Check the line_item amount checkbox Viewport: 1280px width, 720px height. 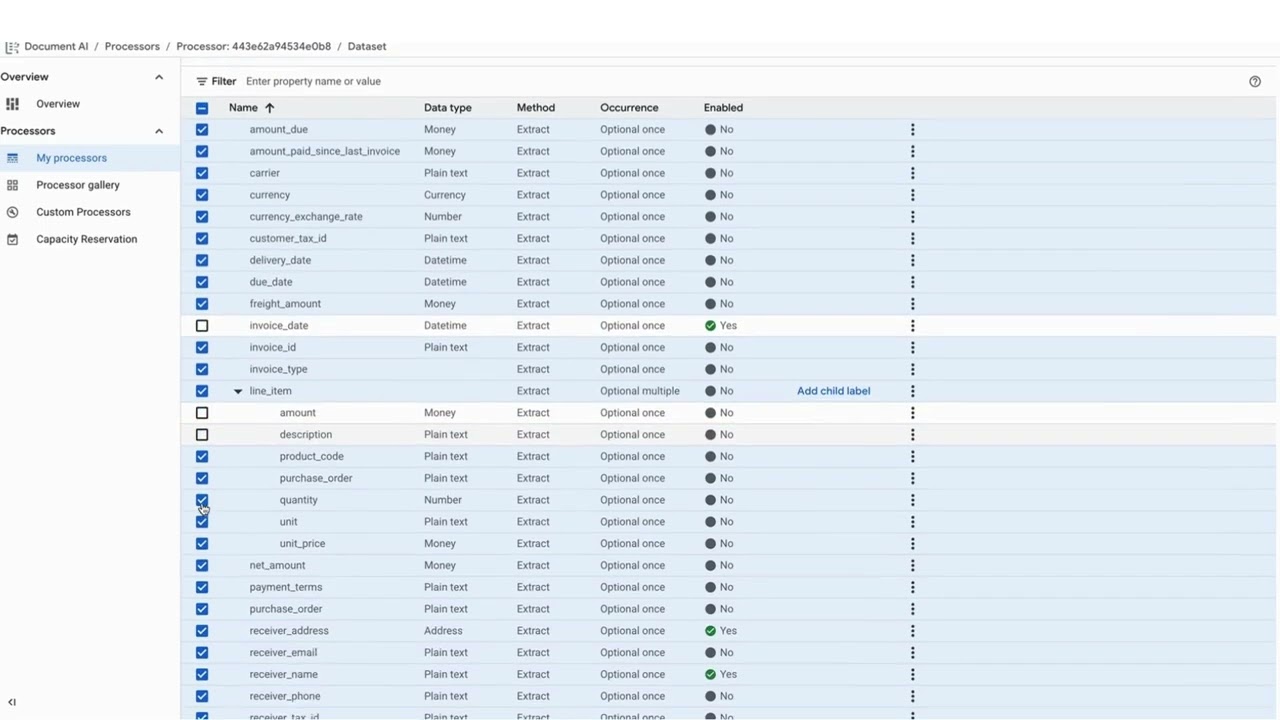[202, 413]
